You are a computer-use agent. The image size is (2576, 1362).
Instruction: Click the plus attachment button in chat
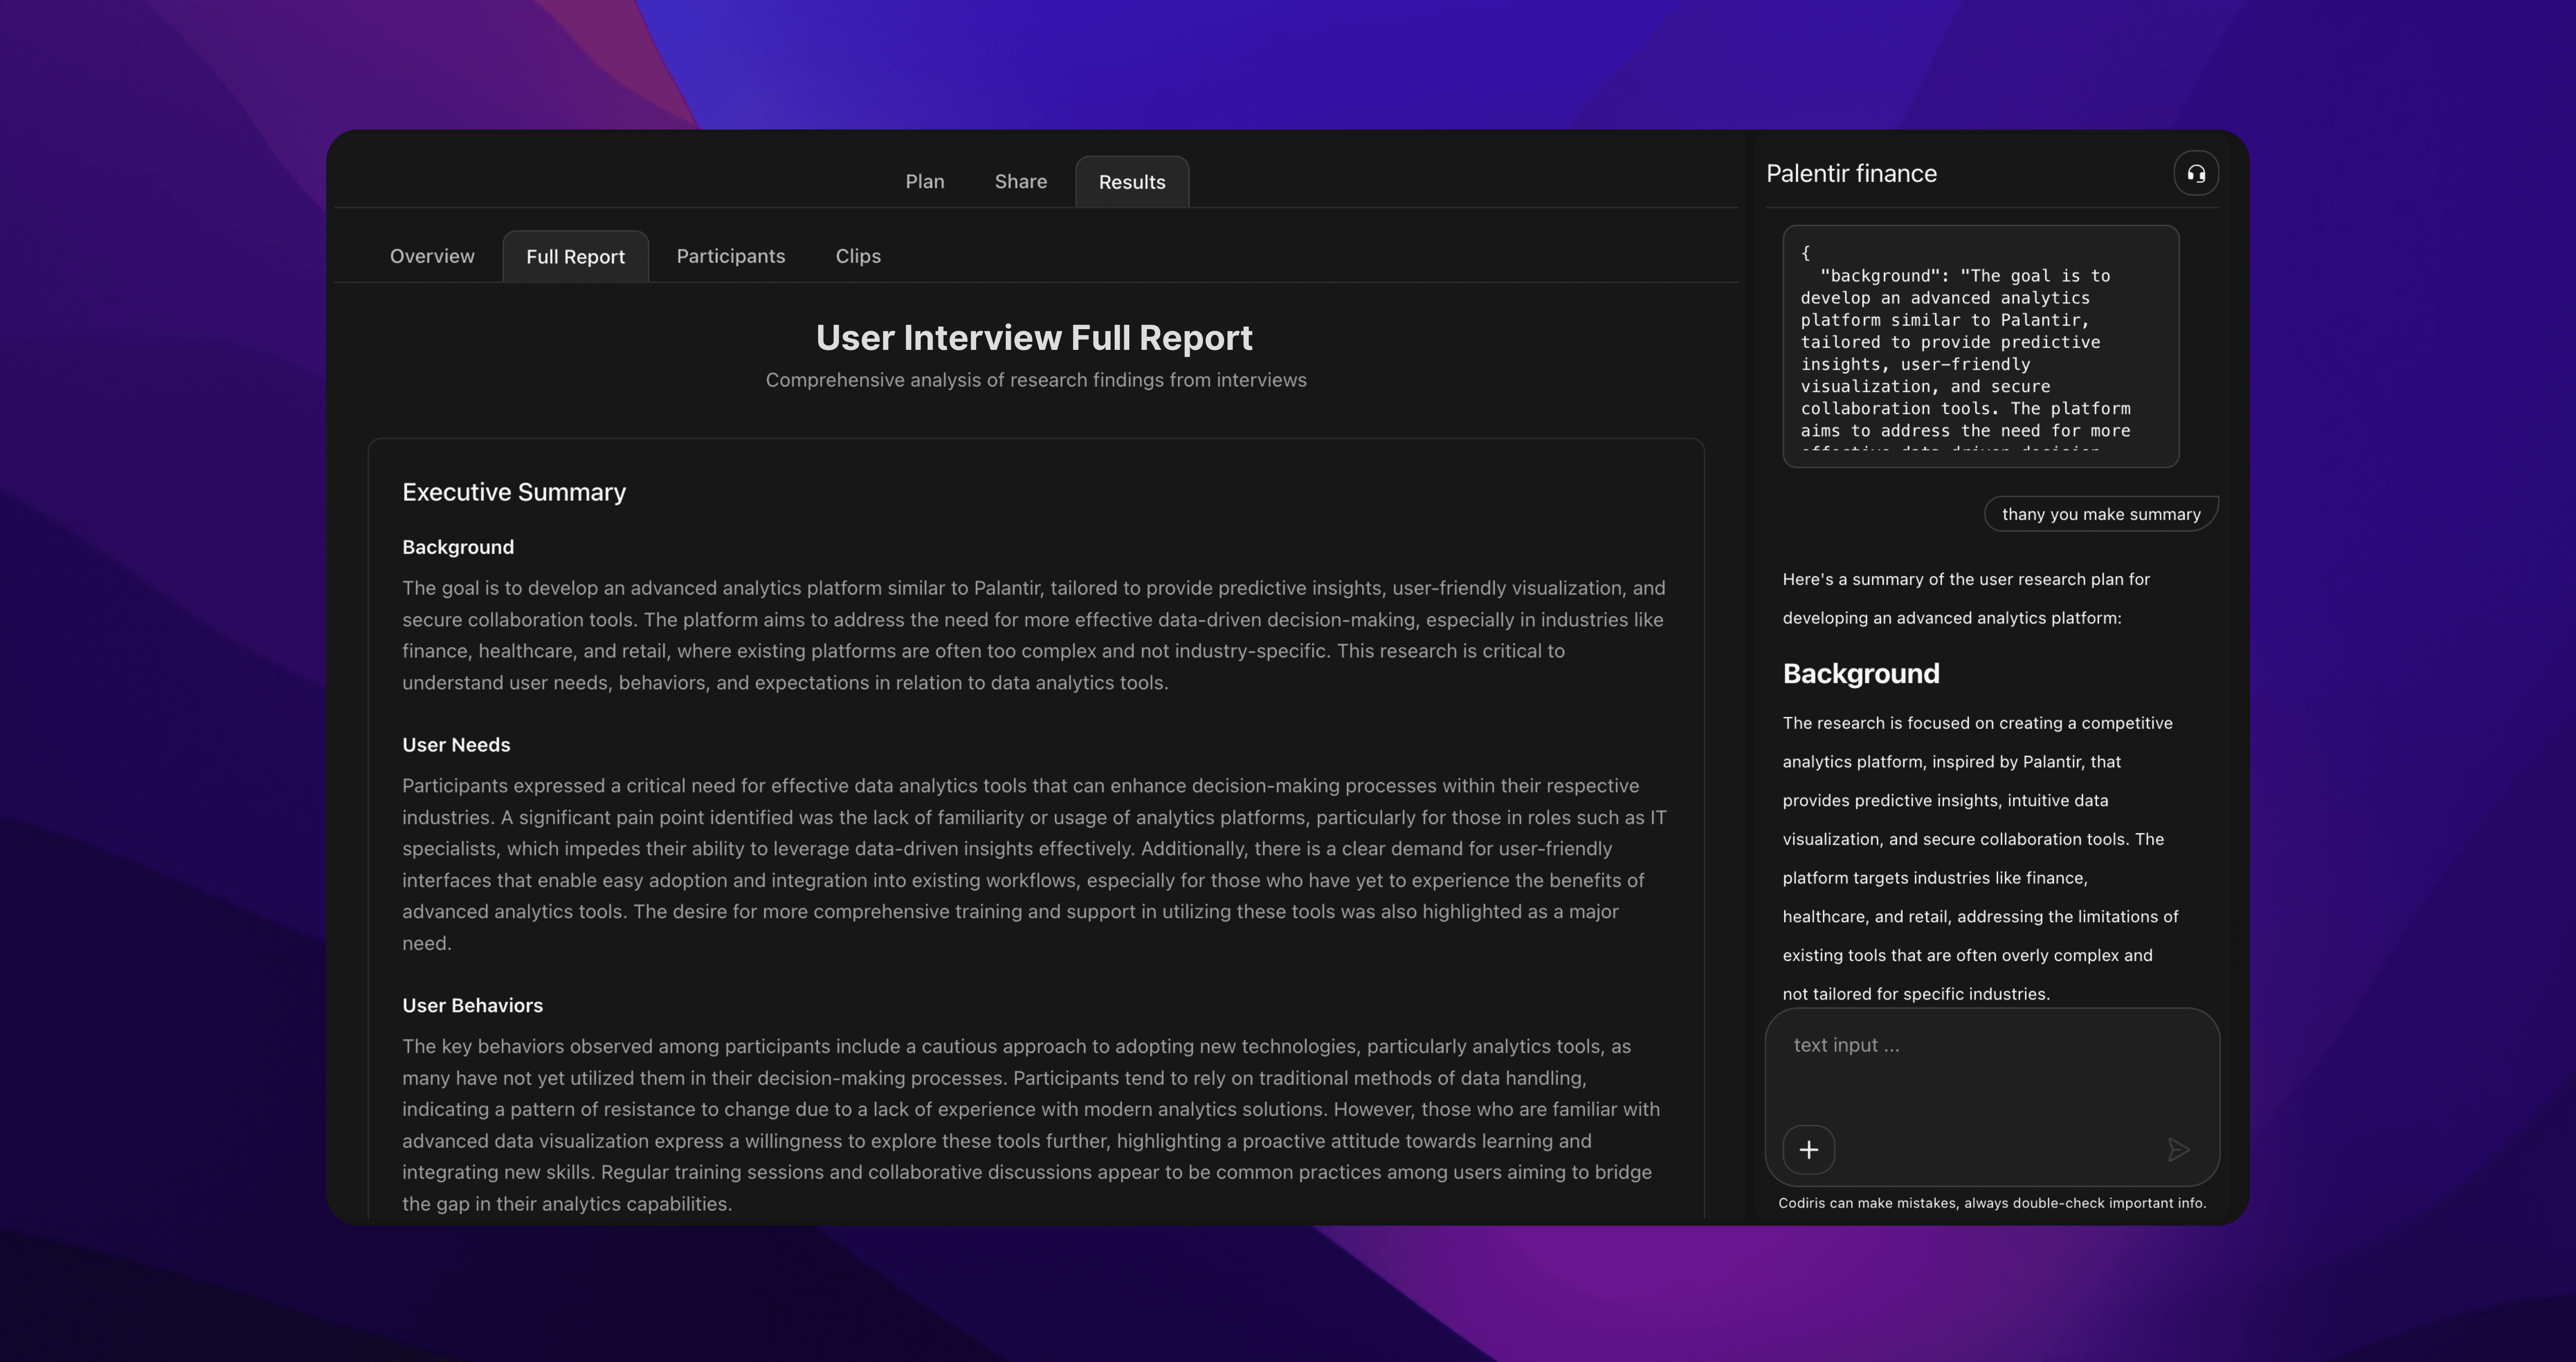(1808, 1150)
